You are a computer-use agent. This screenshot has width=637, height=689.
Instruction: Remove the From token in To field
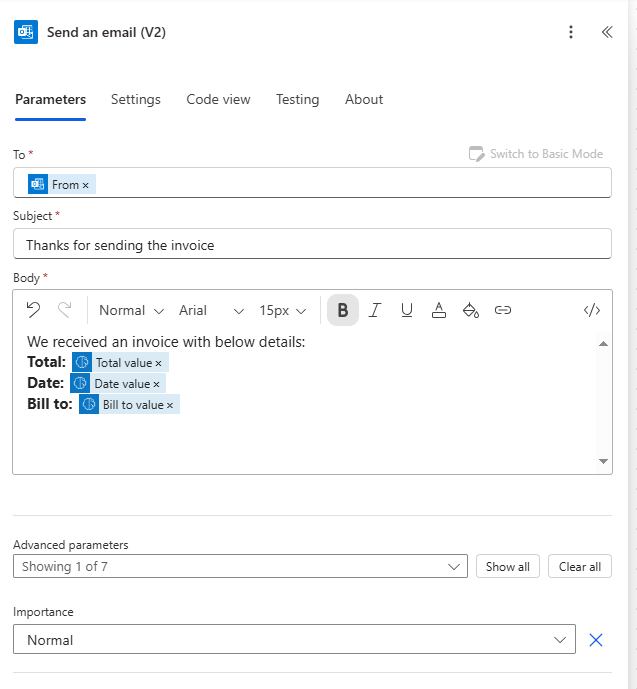coord(86,185)
